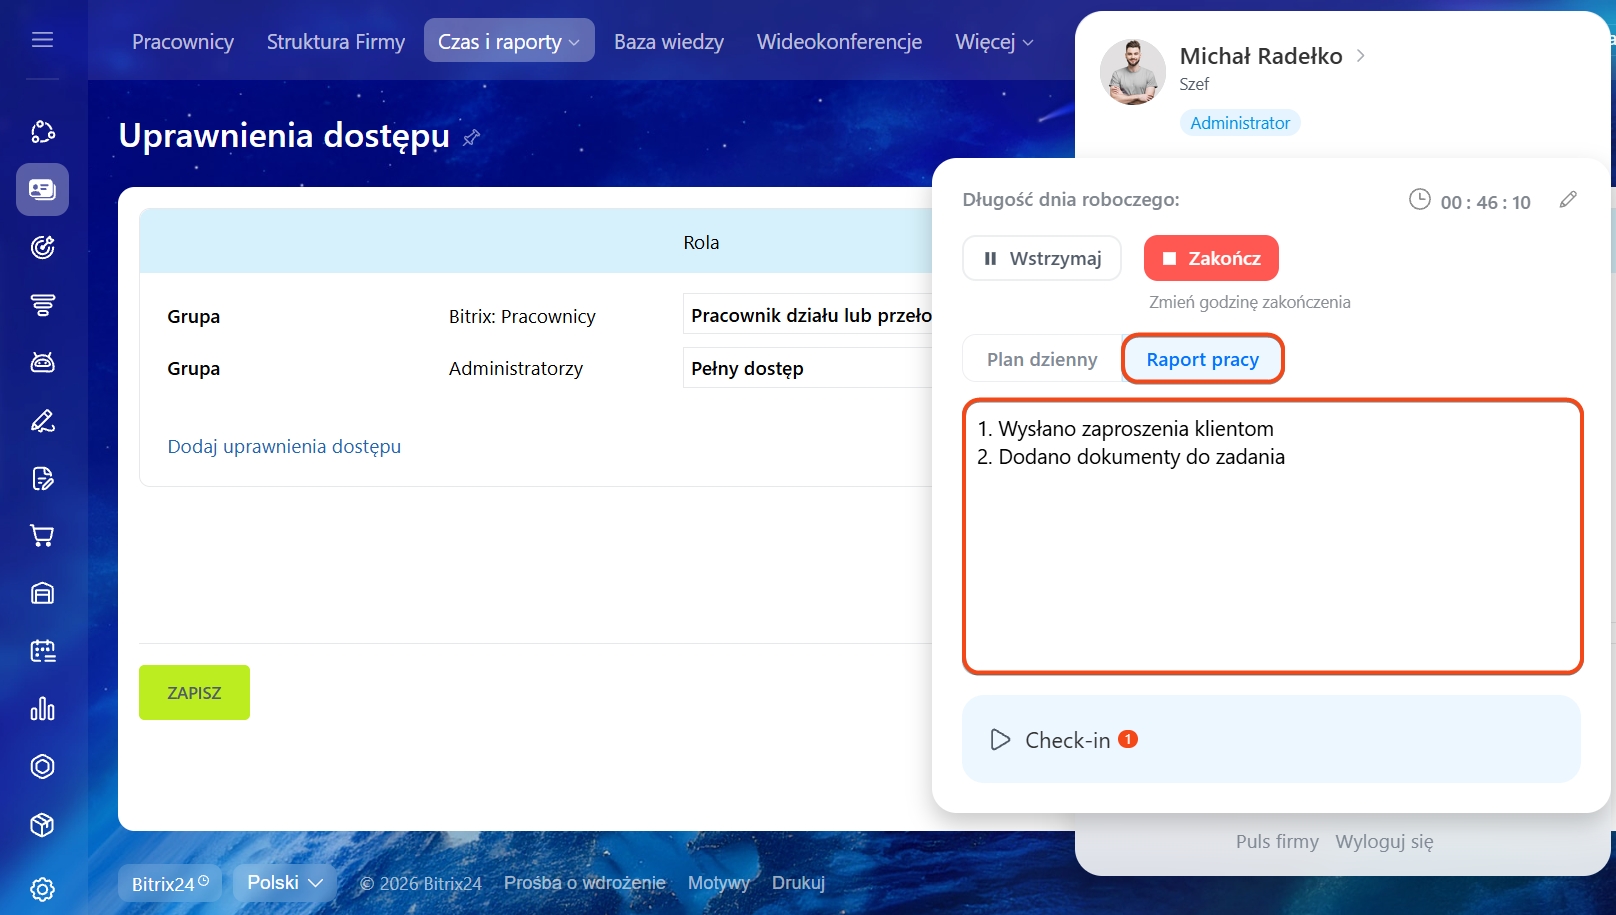Pause the workday with Wstrzymaj
The image size is (1616, 915).
click(1041, 258)
